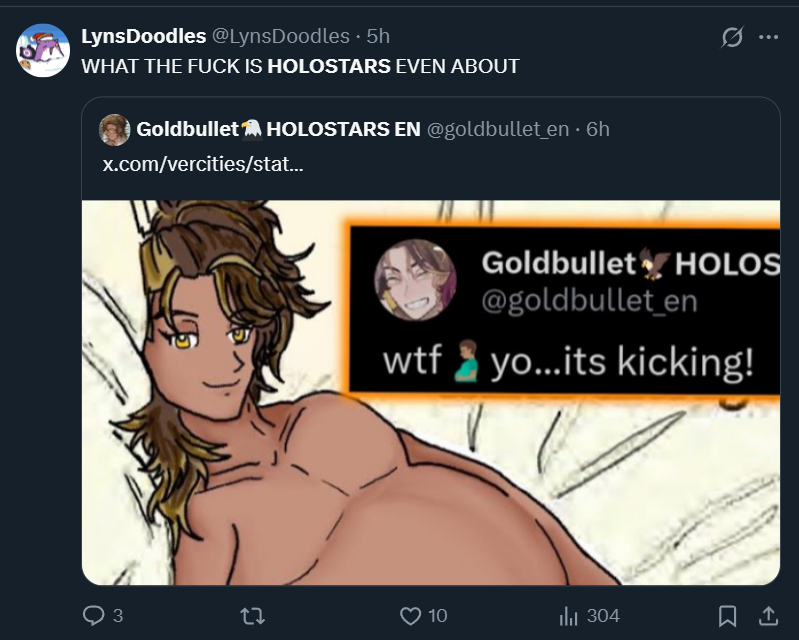This screenshot has height=640, width=799.
Task: Open the three-dot more menu
Action: tap(768, 37)
